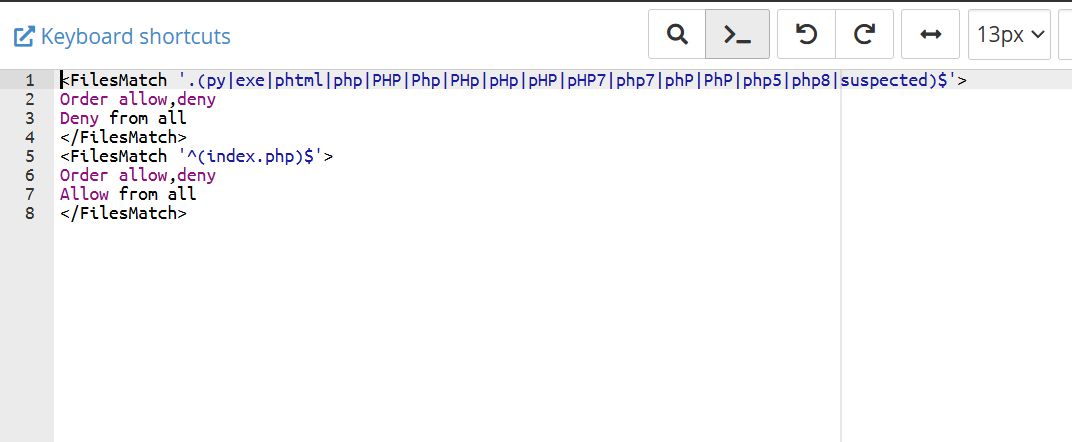The width and height of the screenshot is (1072, 442).
Task: Click the closing </FilesMatch> tag on line 4
Action: (x=123, y=137)
